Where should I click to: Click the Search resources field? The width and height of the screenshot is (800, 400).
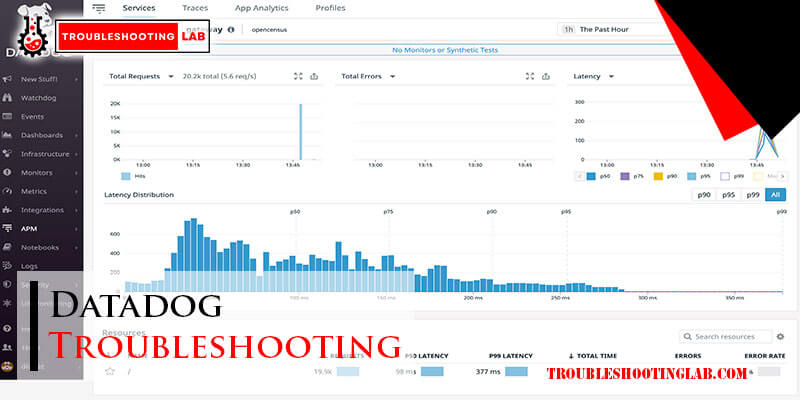pos(730,337)
